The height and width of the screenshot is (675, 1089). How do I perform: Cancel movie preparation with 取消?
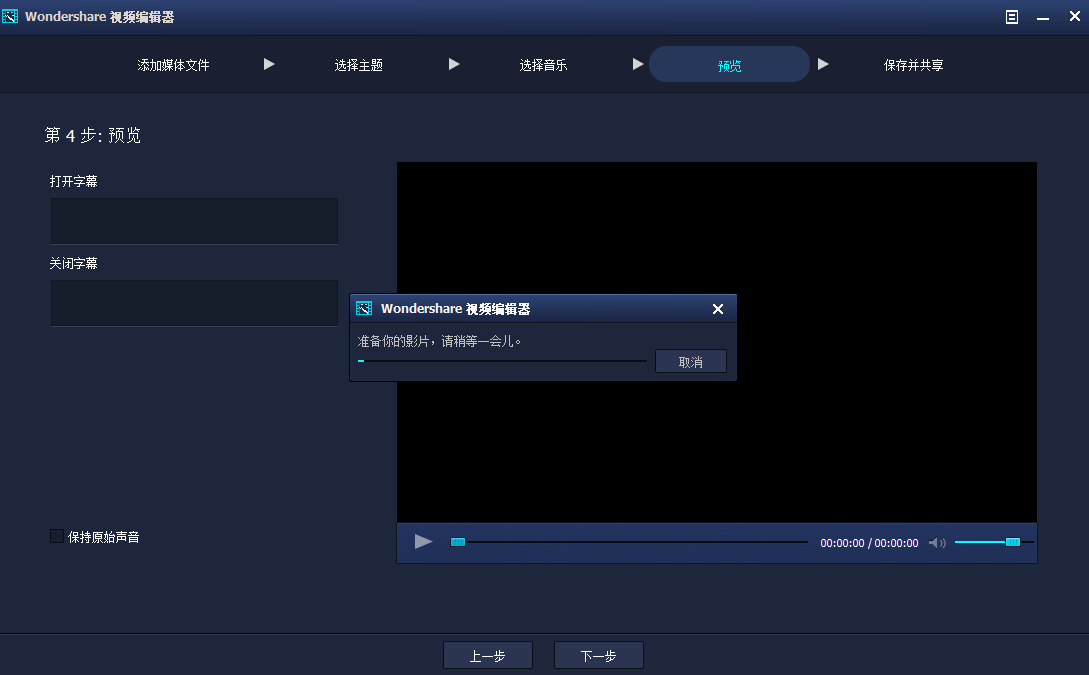(x=691, y=362)
